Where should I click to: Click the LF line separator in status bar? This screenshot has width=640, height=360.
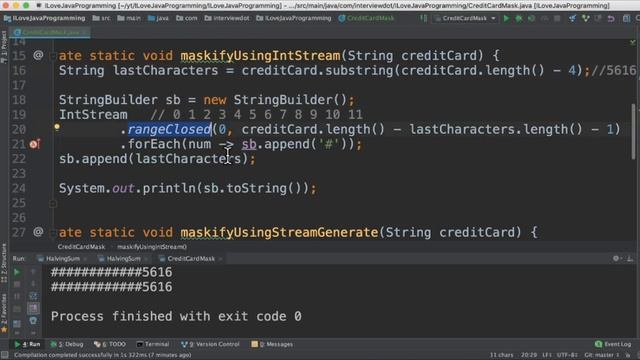547,355
